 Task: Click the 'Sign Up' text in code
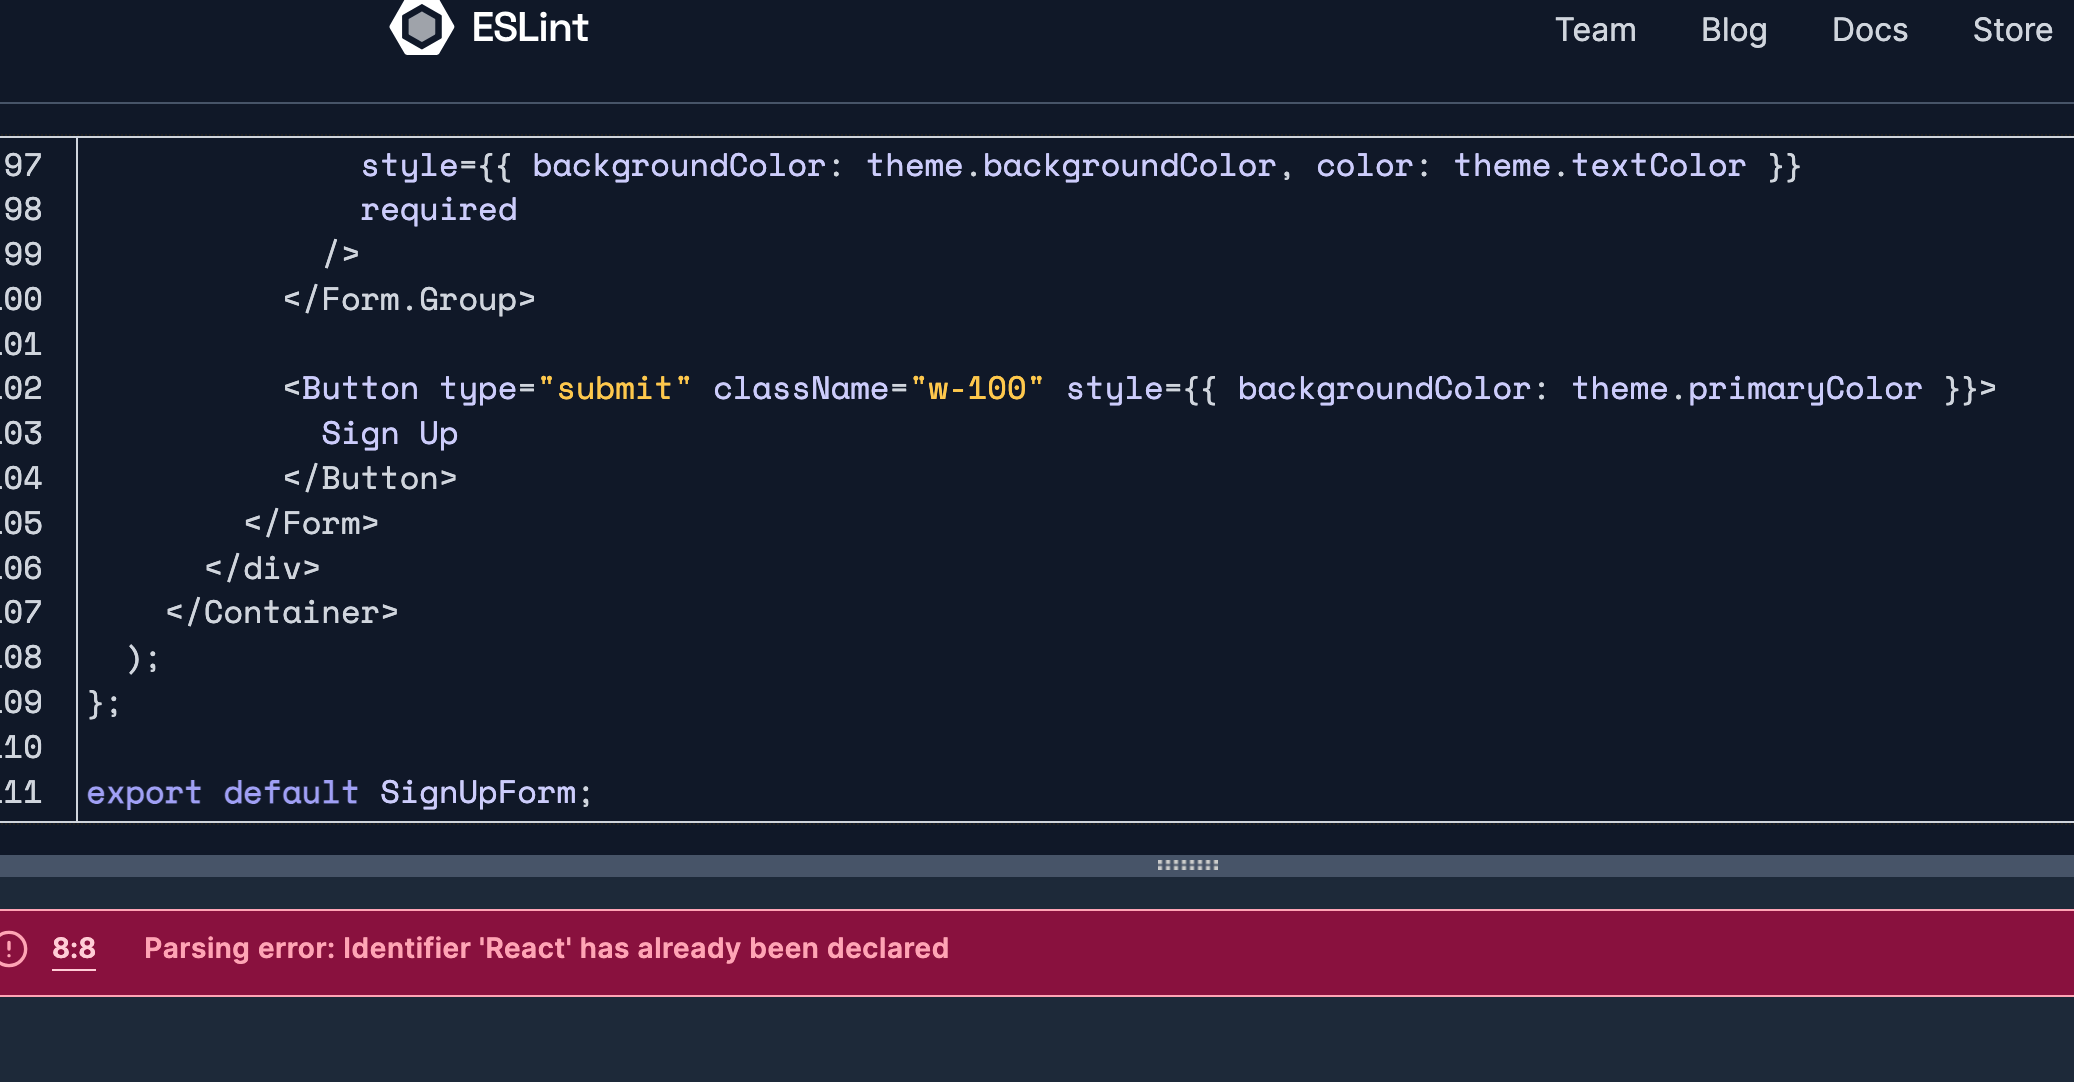click(x=390, y=434)
